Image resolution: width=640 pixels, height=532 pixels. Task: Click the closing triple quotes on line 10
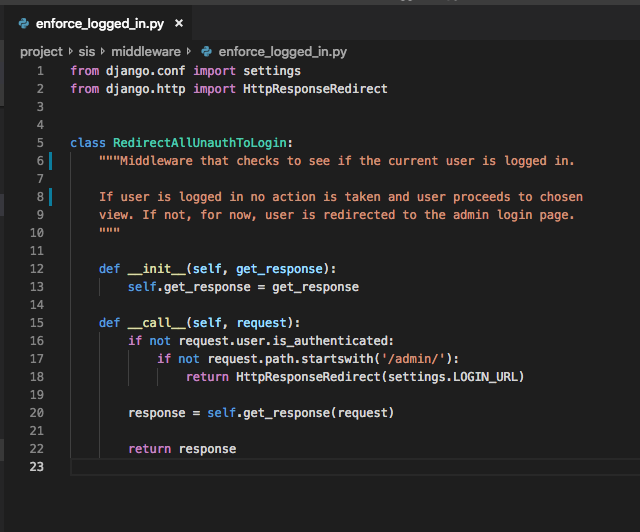click(109, 231)
